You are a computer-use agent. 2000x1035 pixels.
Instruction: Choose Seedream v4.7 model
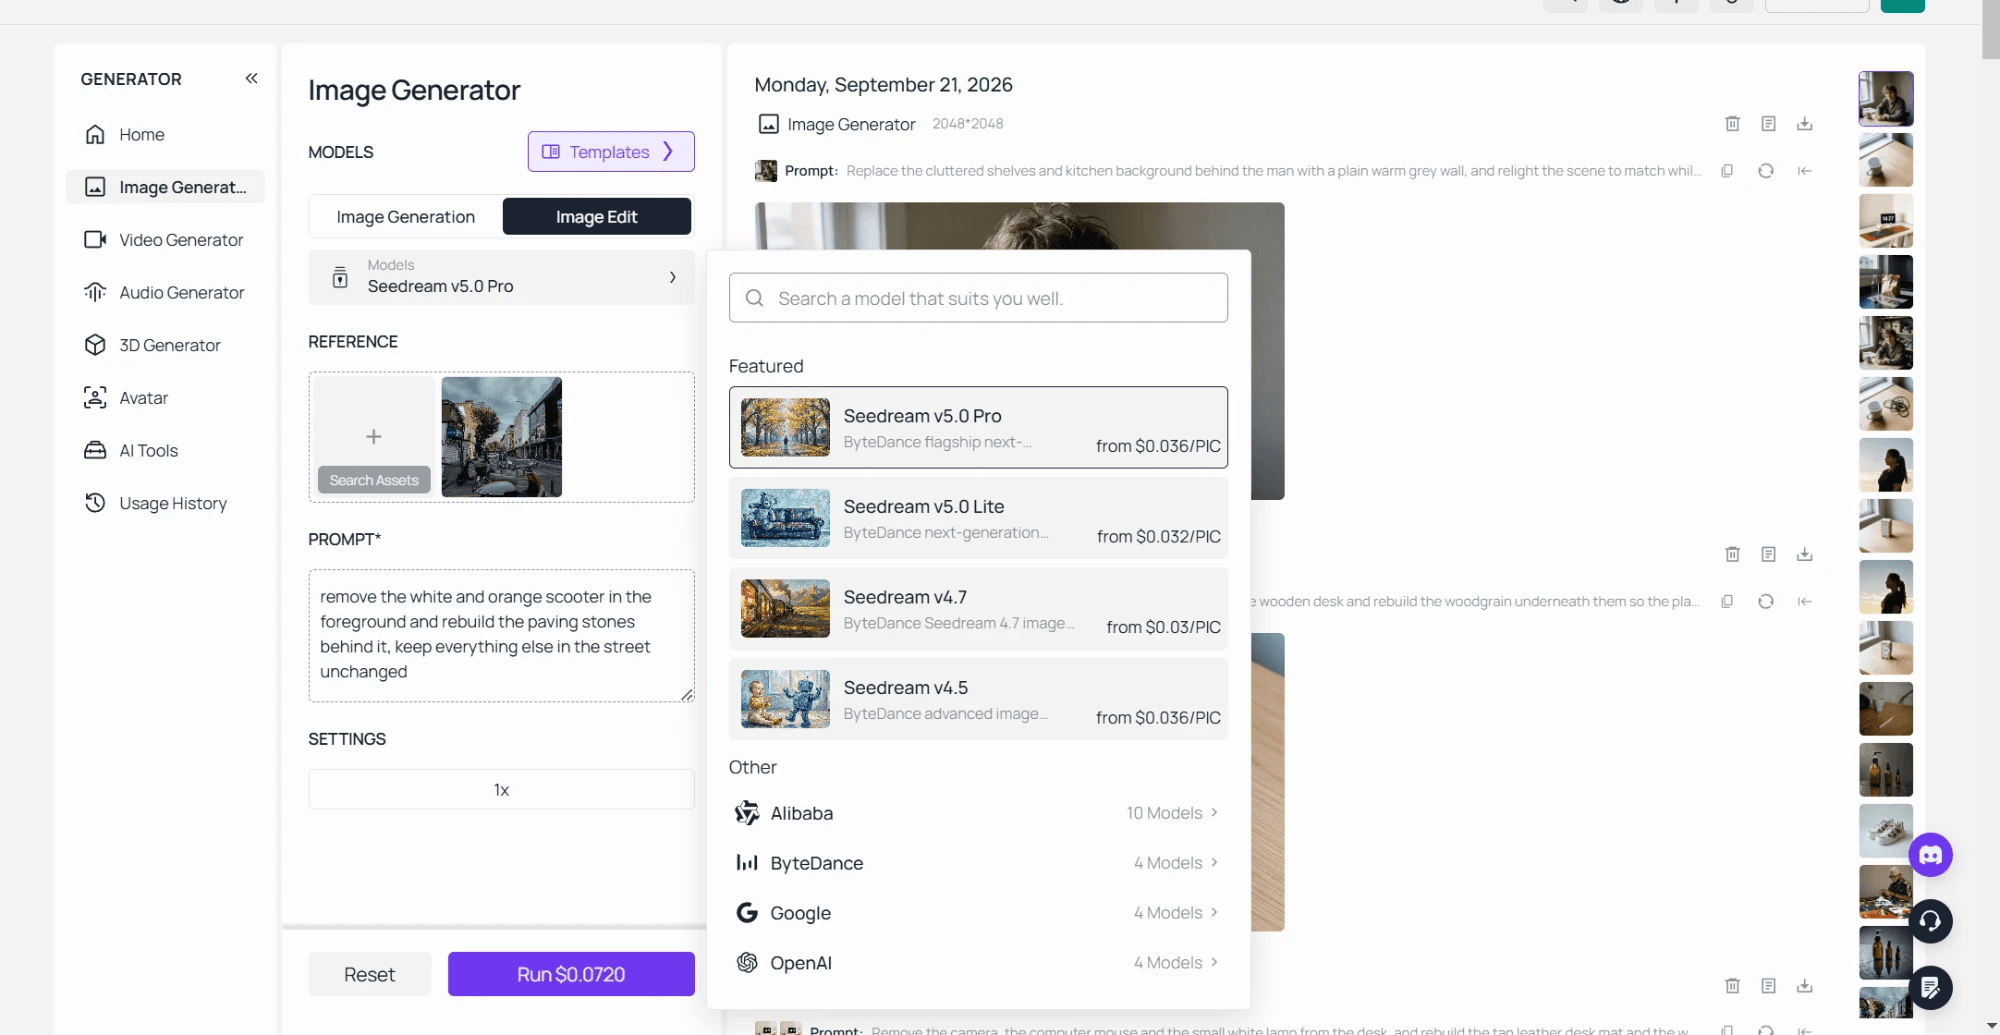(x=978, y=609)
